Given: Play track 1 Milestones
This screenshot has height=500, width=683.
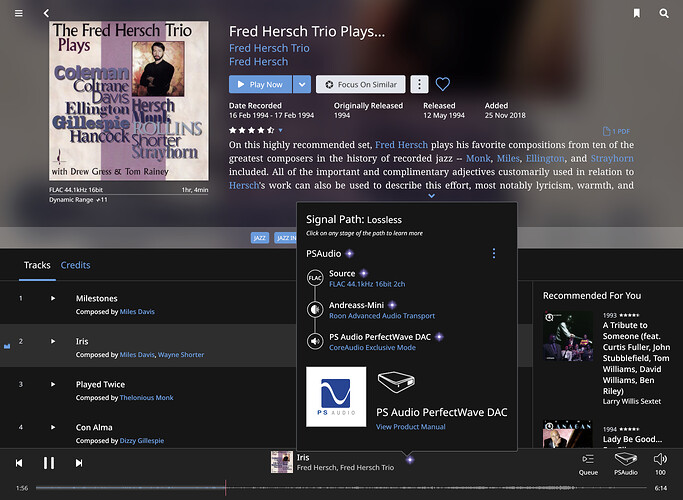Looking at the screenshot, I should (53, 298).
